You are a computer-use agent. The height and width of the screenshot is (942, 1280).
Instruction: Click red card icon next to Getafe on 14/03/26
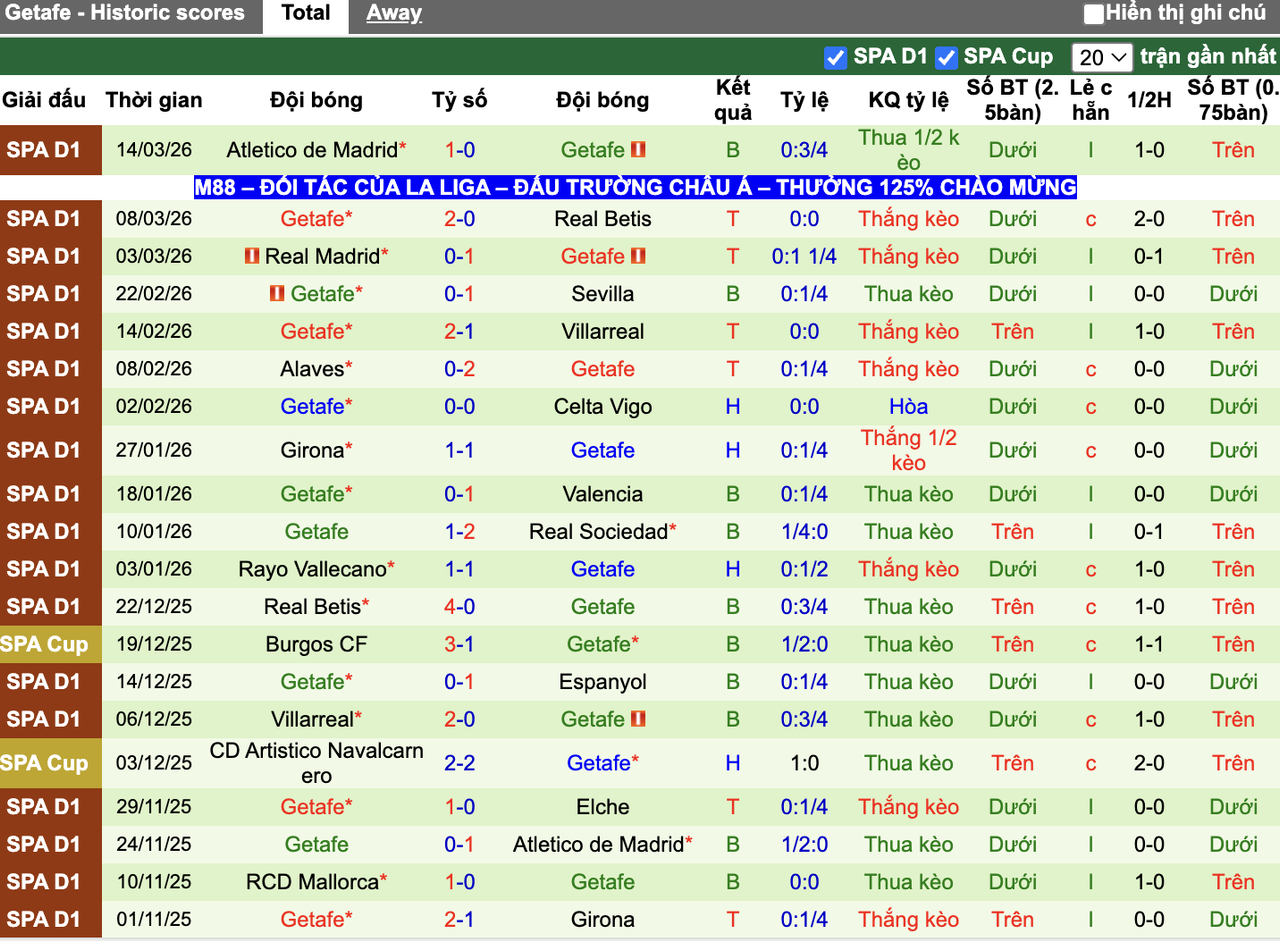click(x=638, y=150)
